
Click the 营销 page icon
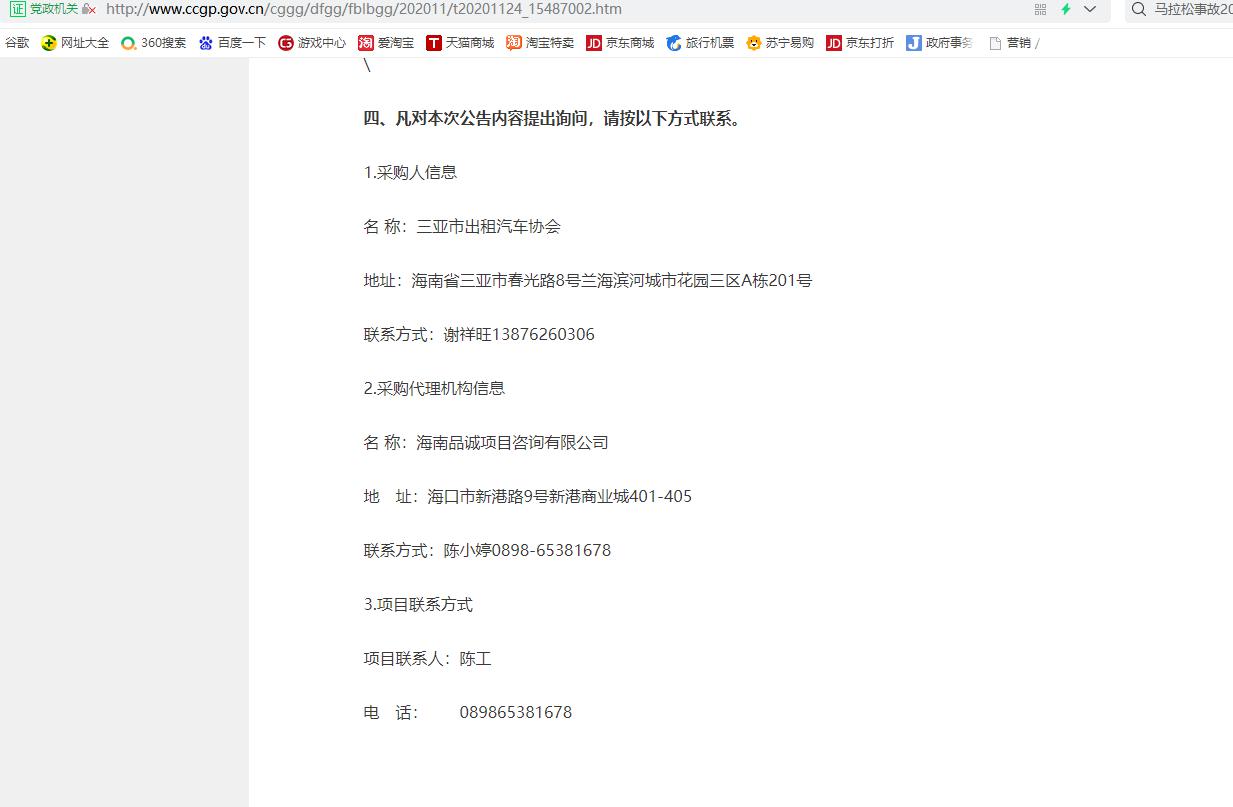pyautogui.click(x=995, y=43)
